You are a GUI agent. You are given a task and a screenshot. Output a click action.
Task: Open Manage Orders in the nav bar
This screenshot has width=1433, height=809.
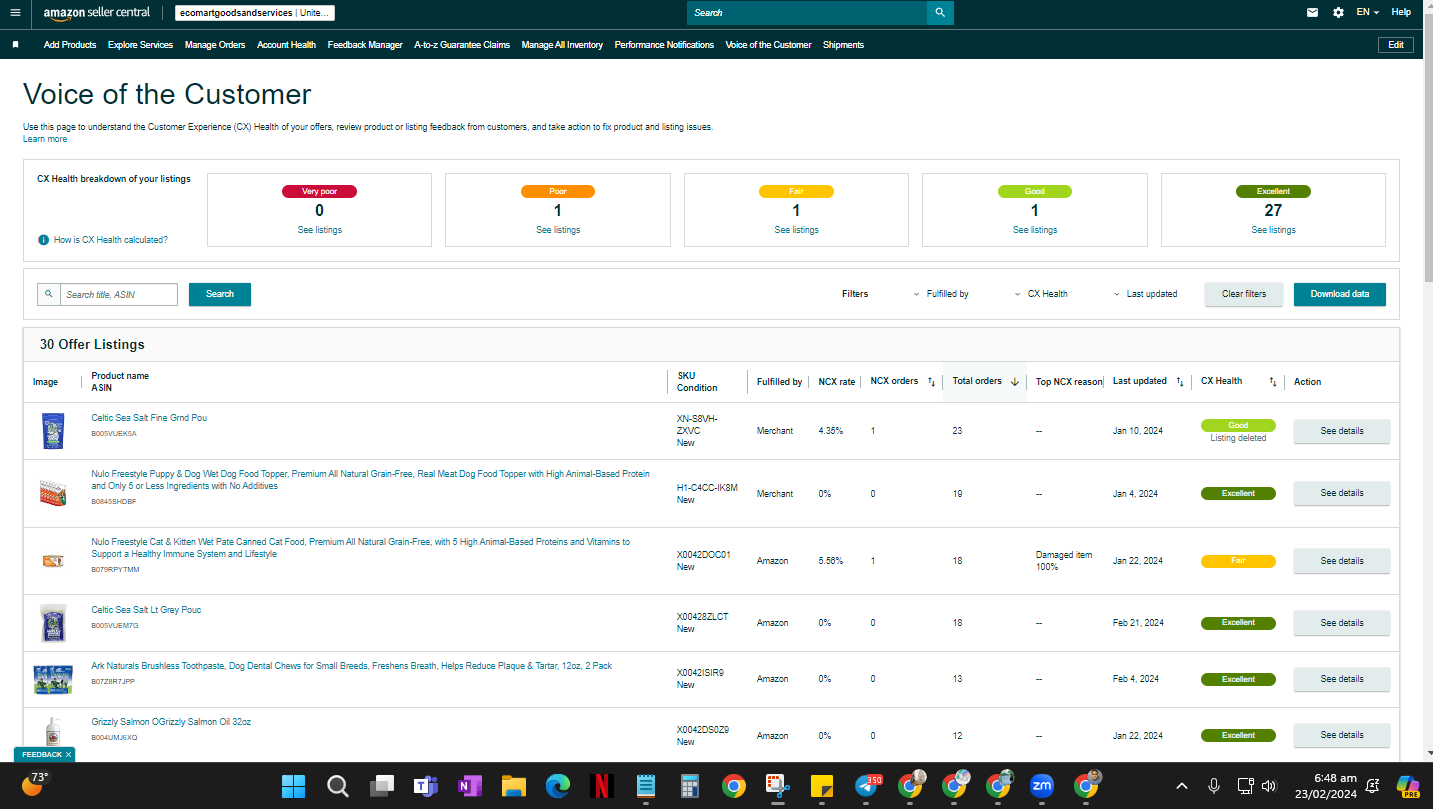point(215,45)
